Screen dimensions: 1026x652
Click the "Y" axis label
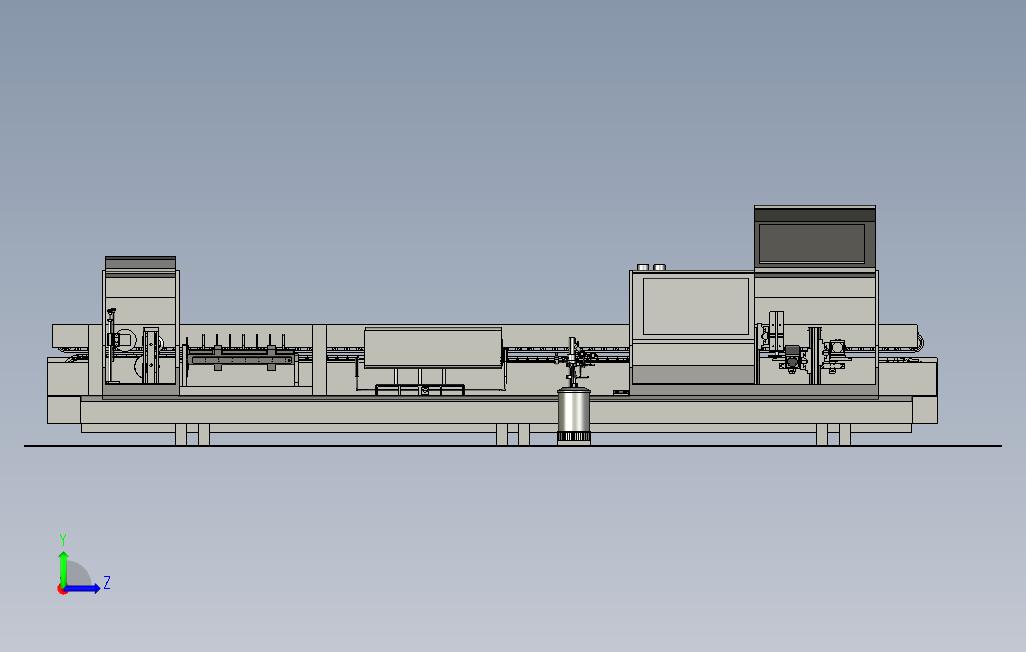63,539
